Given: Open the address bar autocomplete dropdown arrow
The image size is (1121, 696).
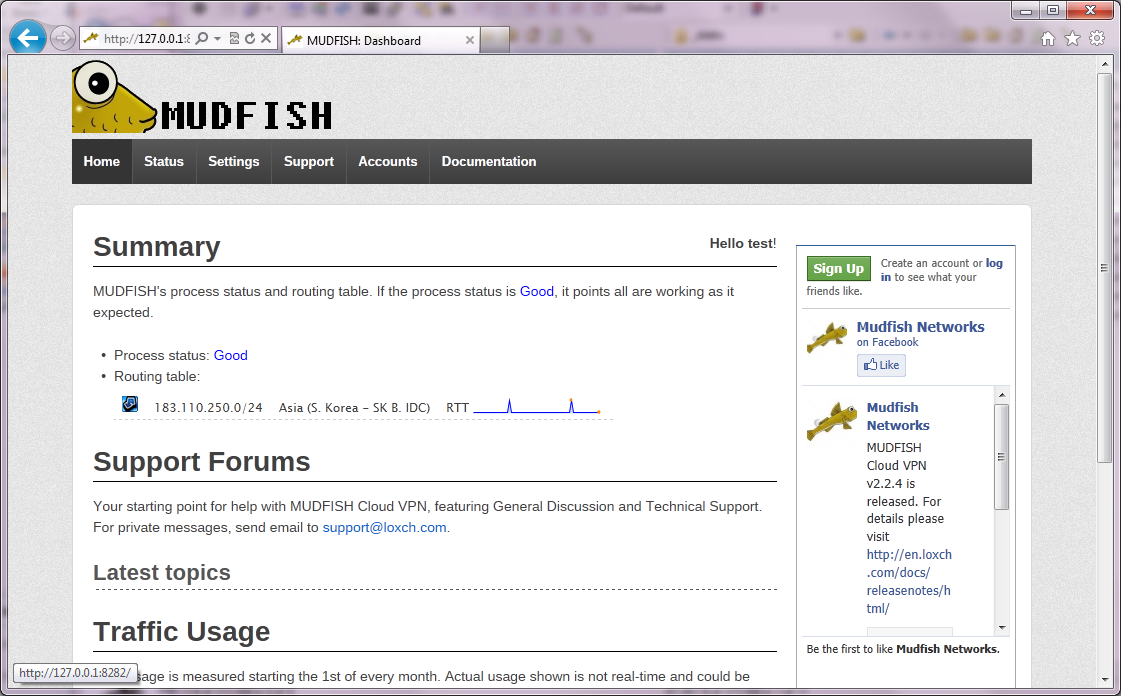Looking at the screenshot, I should [217, 39].
